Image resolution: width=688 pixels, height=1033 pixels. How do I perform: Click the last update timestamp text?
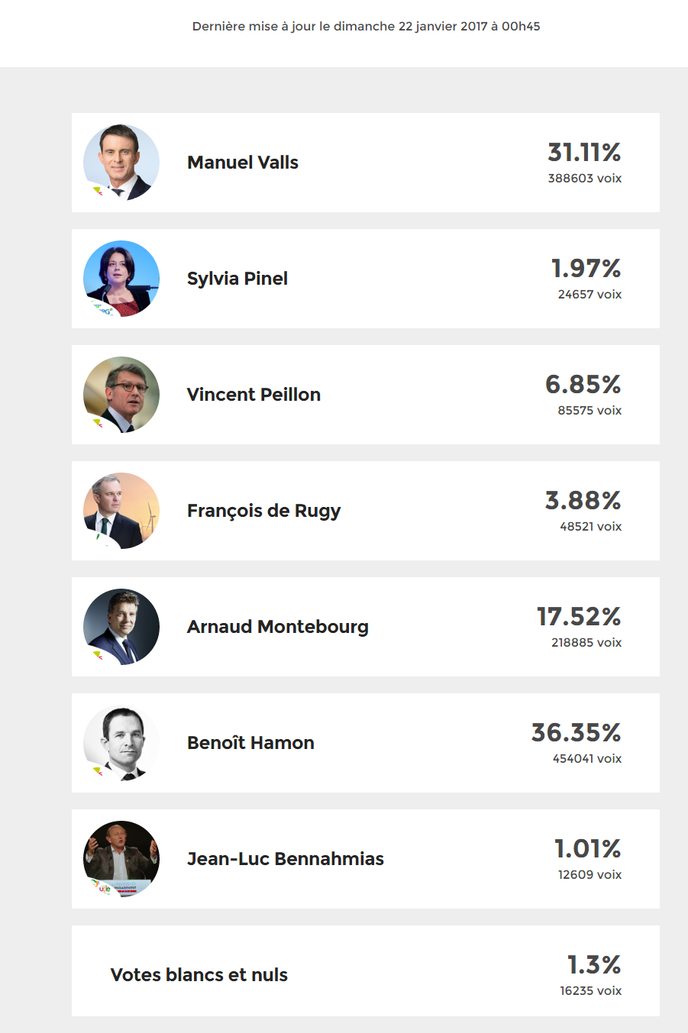[366, 26]
